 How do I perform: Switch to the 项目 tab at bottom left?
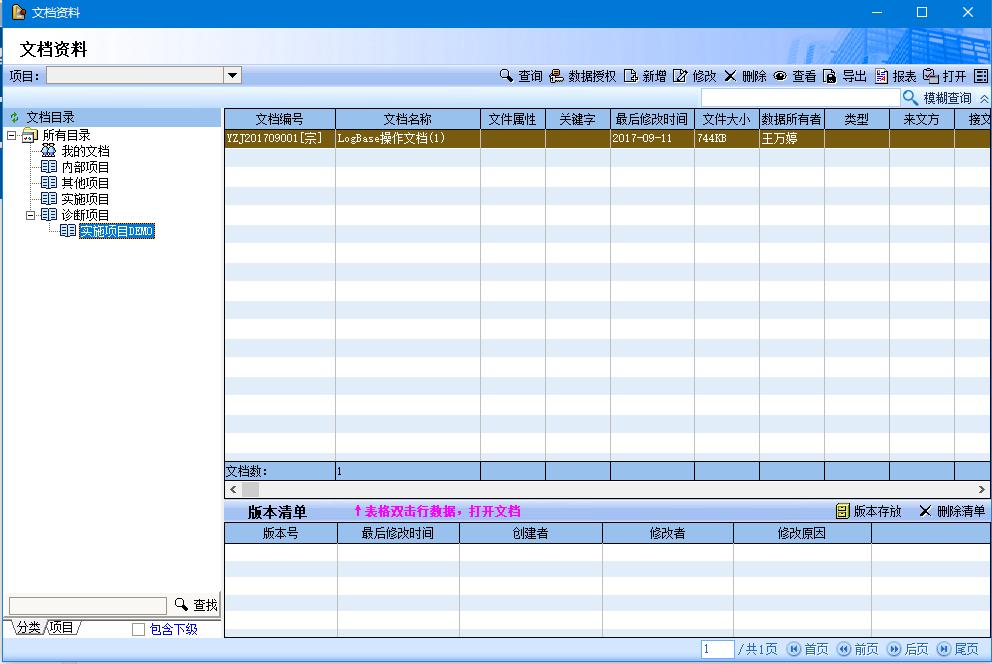point(62,628)
